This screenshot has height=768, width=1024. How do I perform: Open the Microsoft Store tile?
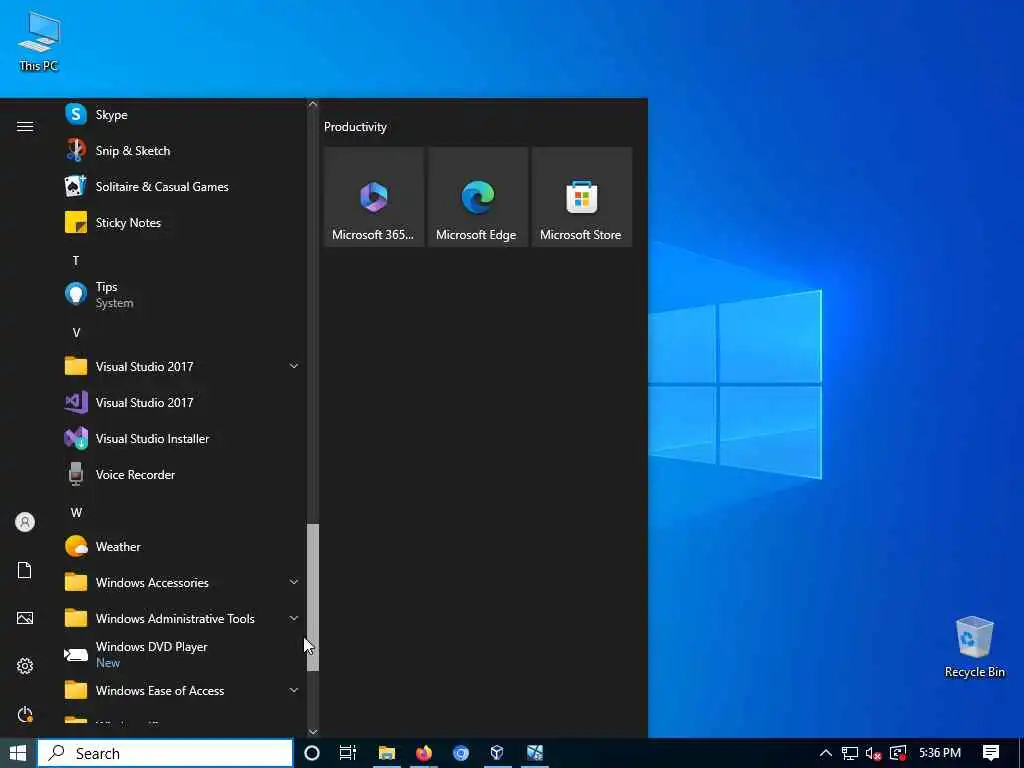point(581,197)
